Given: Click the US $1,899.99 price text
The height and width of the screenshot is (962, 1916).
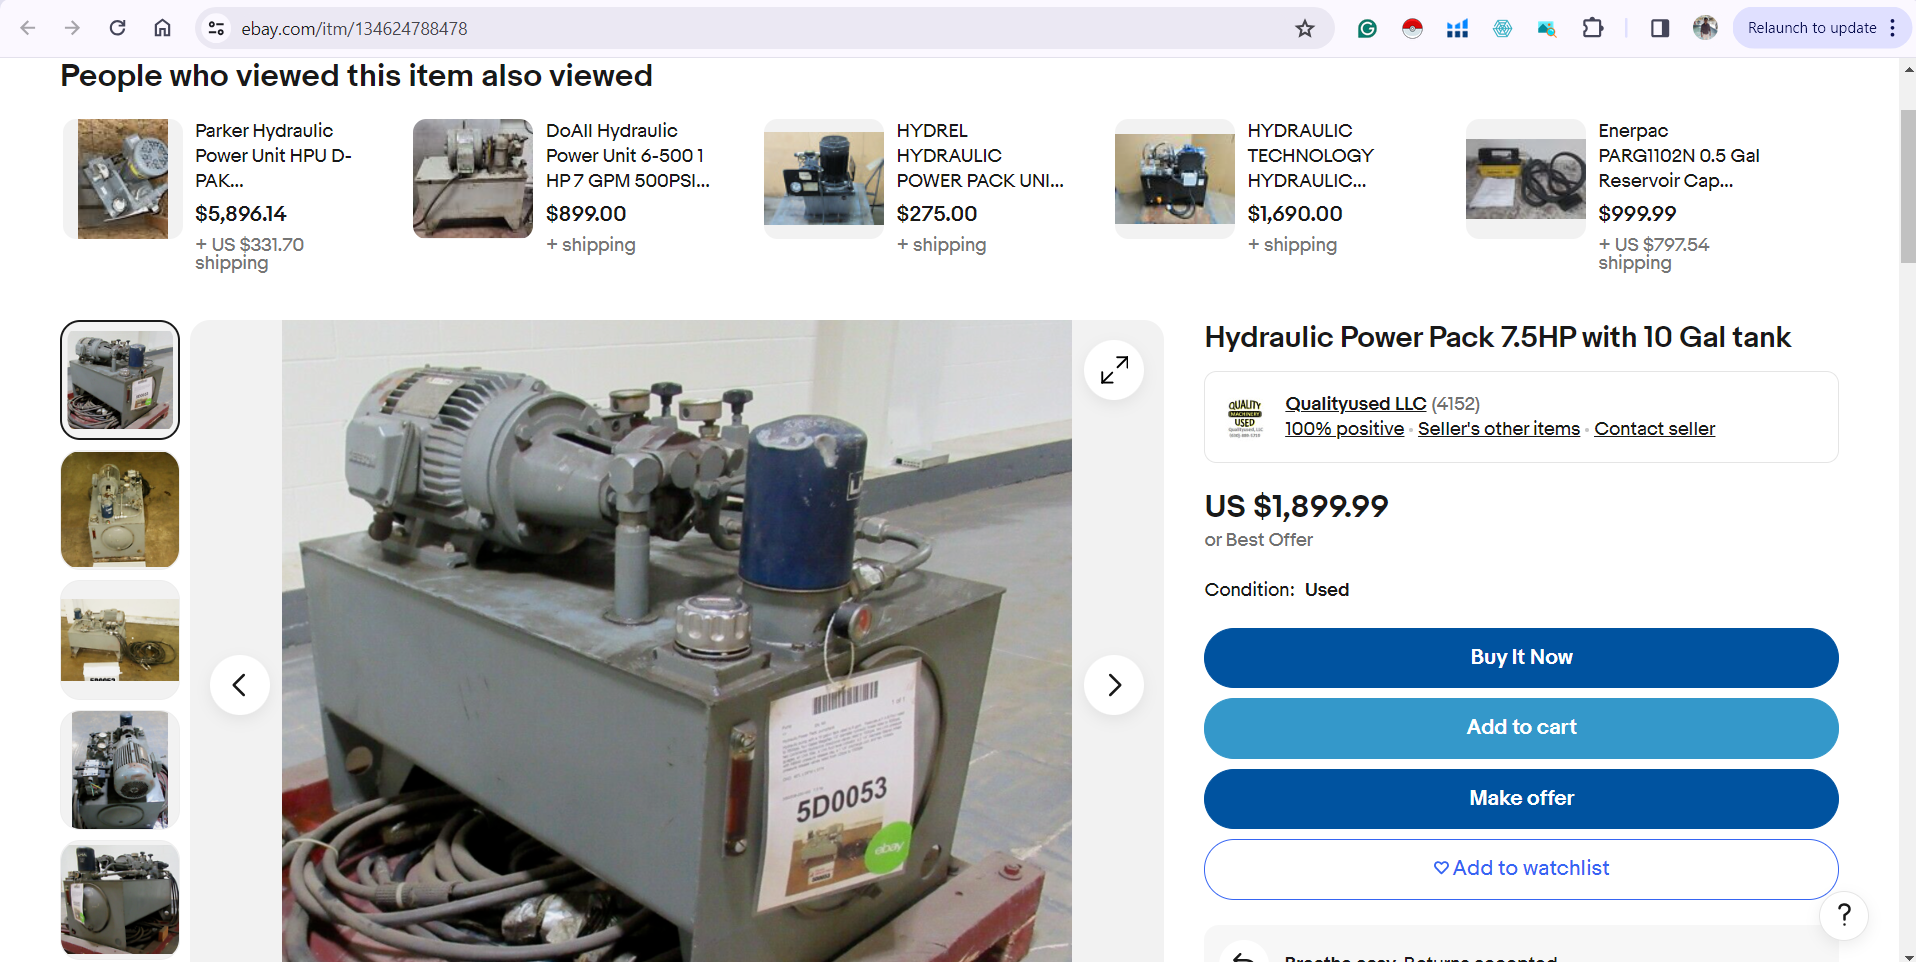Looking at the screenshot, I should point(1296,507).
